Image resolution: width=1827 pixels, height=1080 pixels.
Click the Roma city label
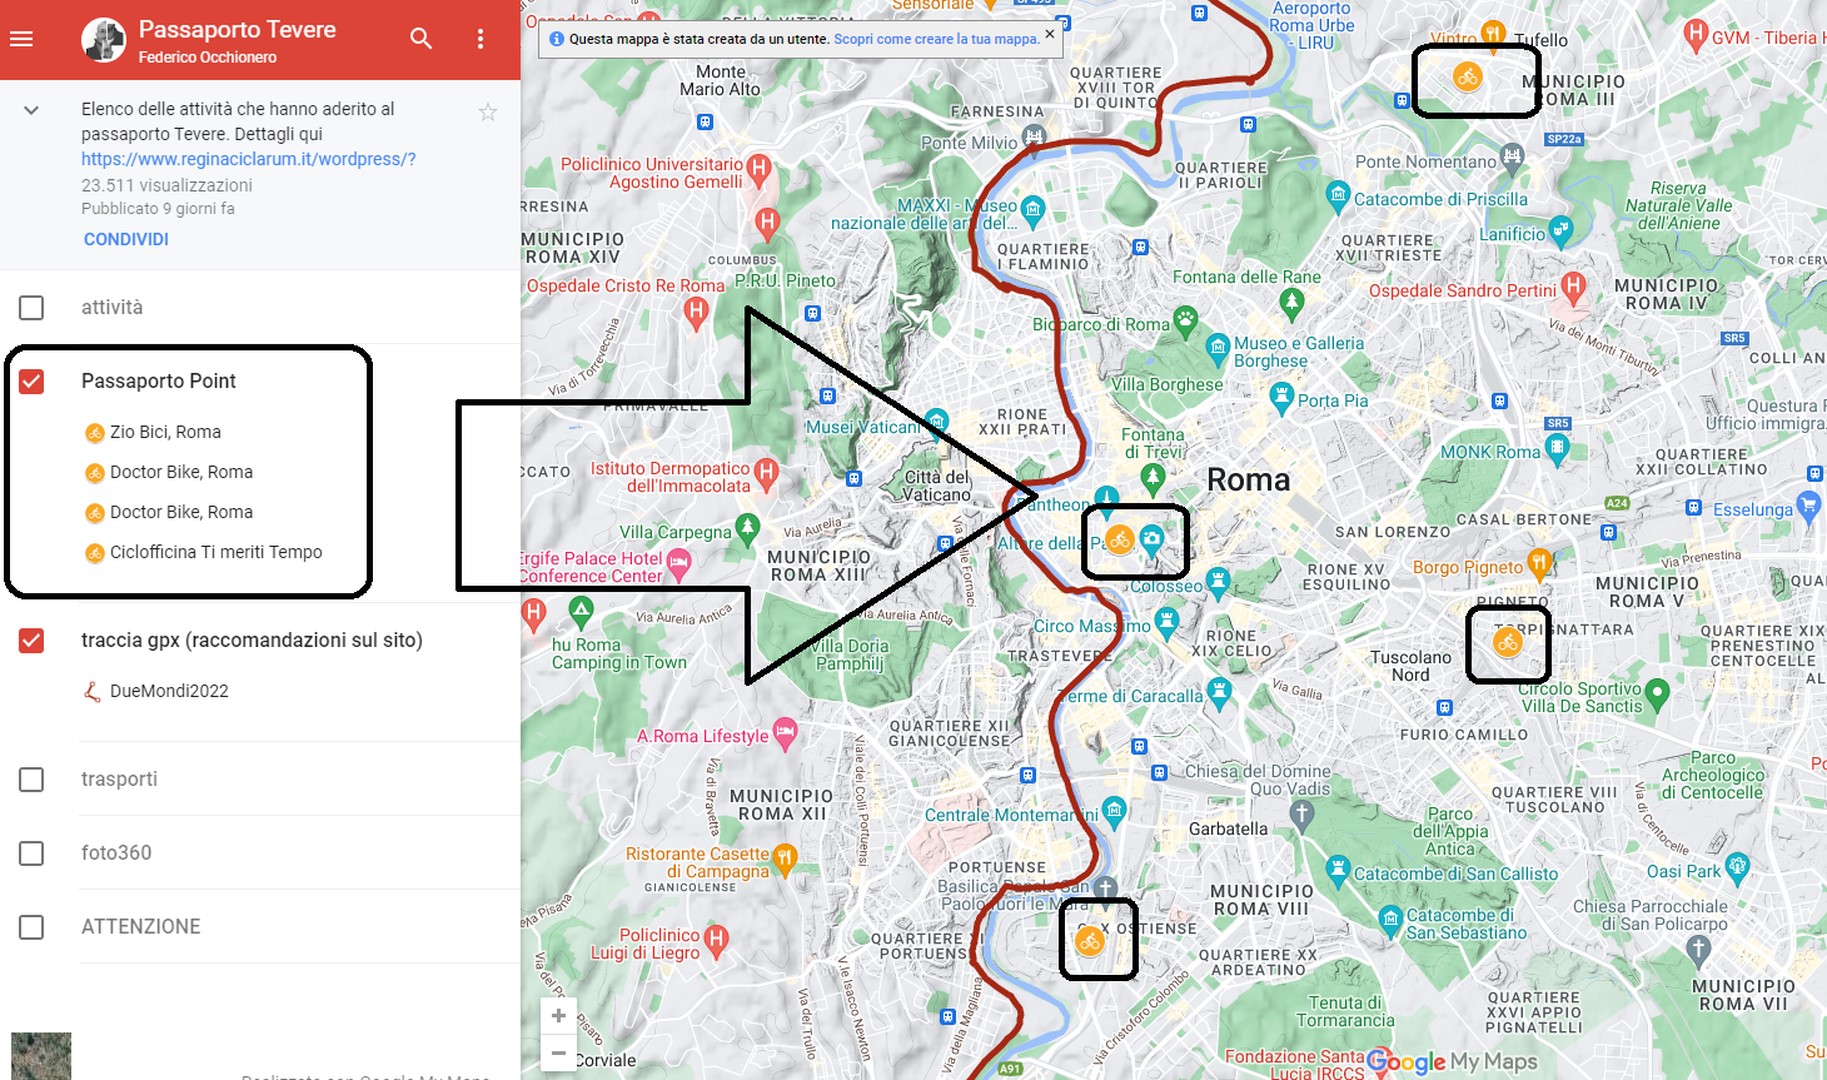[1248, 480]
